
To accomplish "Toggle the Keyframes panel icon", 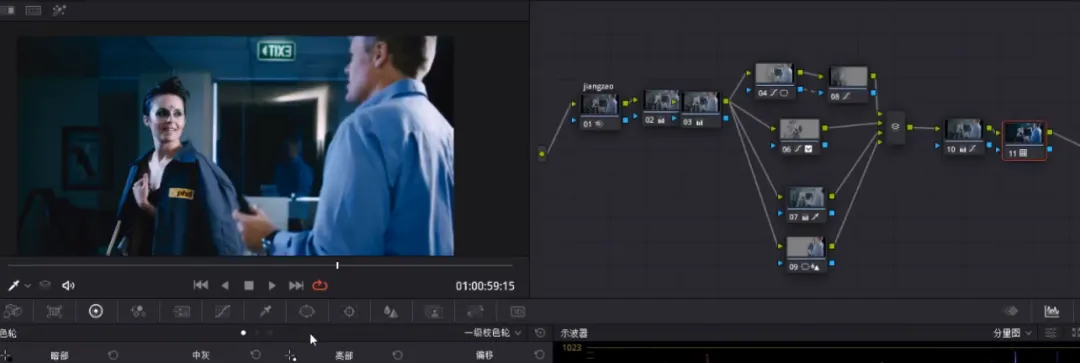I will (x=1010, y=311).
